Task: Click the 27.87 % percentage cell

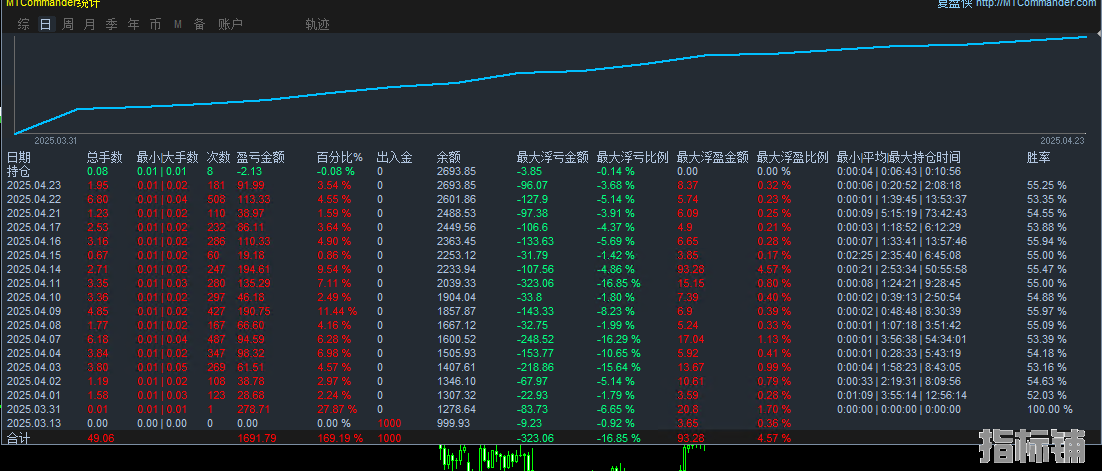Action: click(x=337, y=409)
